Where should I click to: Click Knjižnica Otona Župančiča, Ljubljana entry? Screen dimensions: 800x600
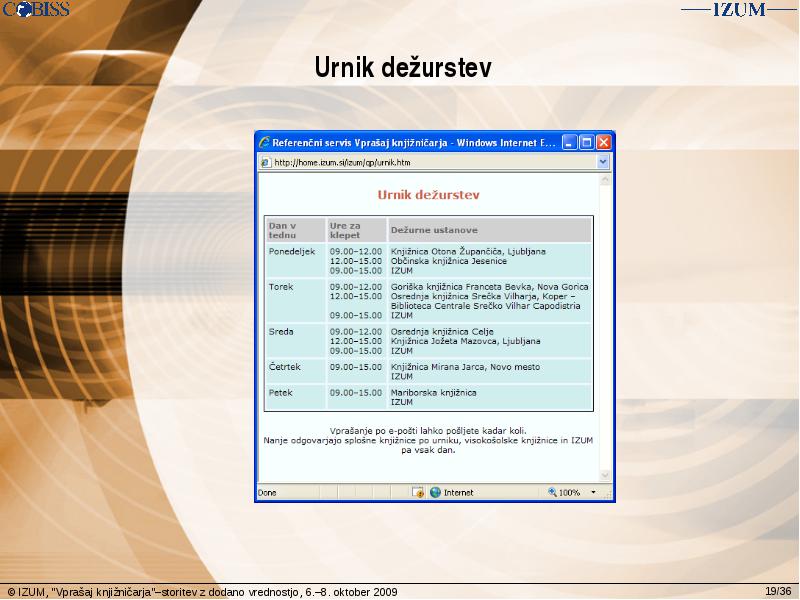468,252
